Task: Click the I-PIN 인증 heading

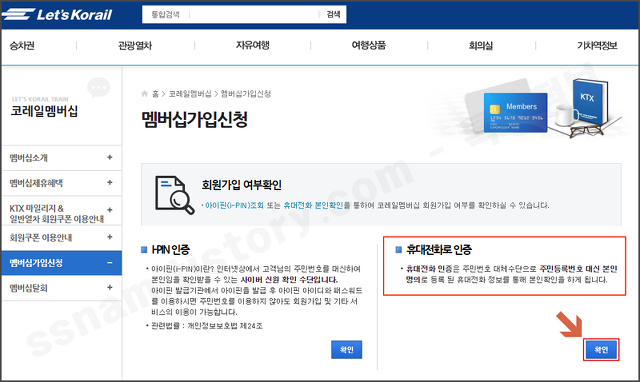Action: (x=171, y=249)
